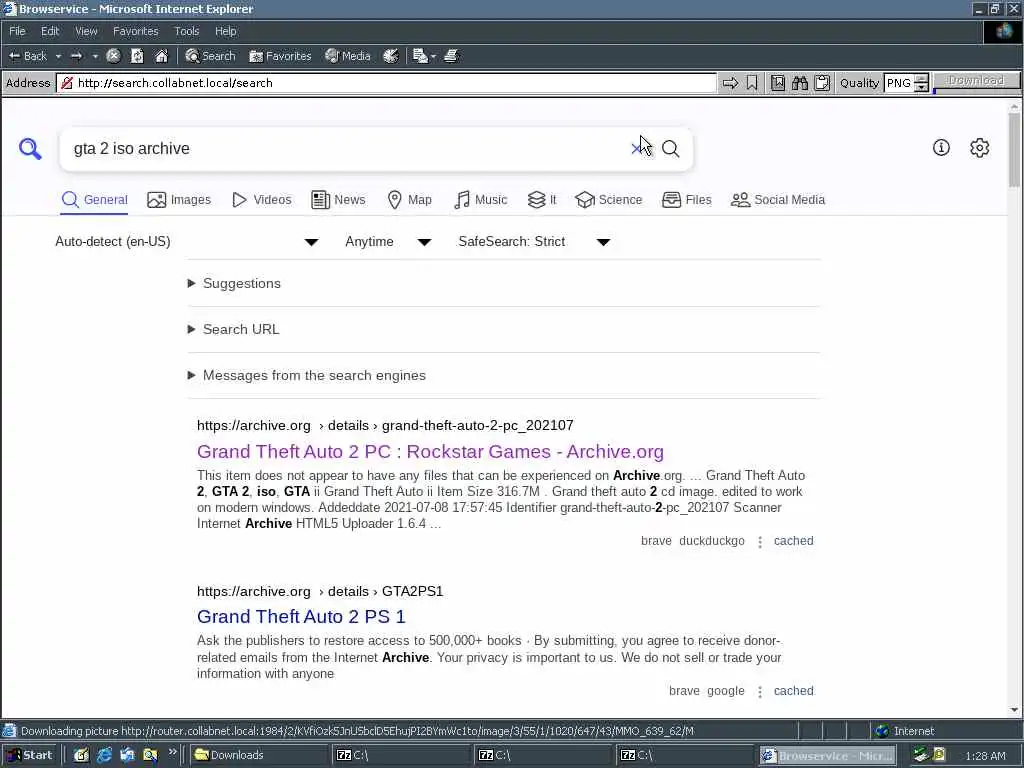
Task: Open Forward button history dropdown arrow
Action: tap(95, 56)
